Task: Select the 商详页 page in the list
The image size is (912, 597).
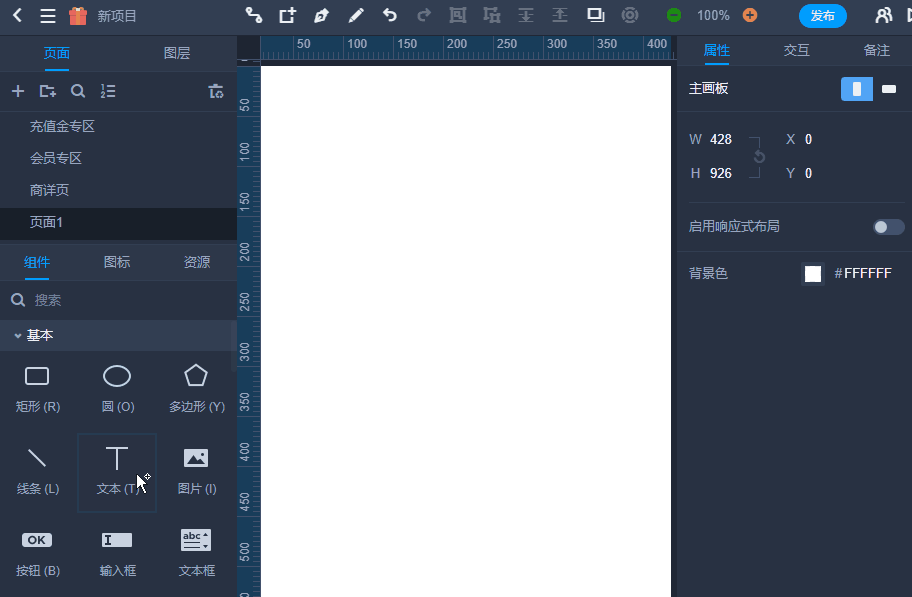Action: point(47,189)
